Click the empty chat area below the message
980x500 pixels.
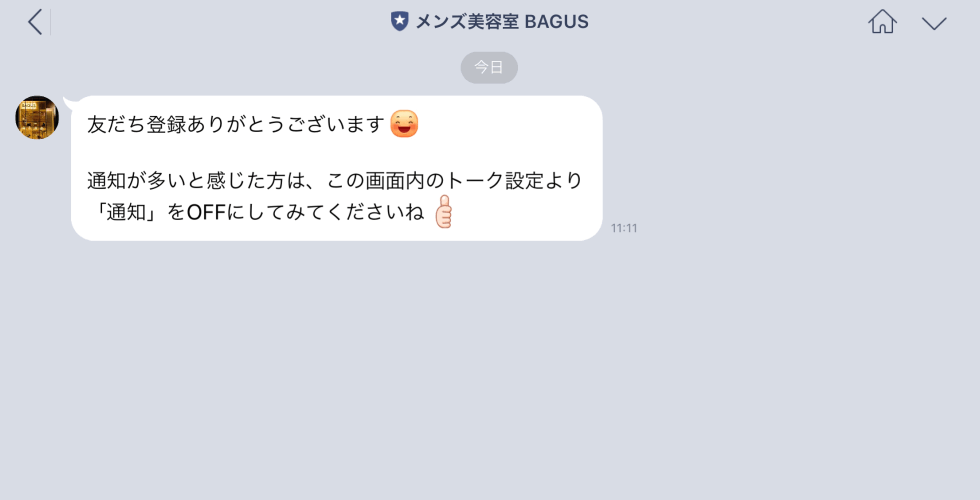(x=490, y=369)
